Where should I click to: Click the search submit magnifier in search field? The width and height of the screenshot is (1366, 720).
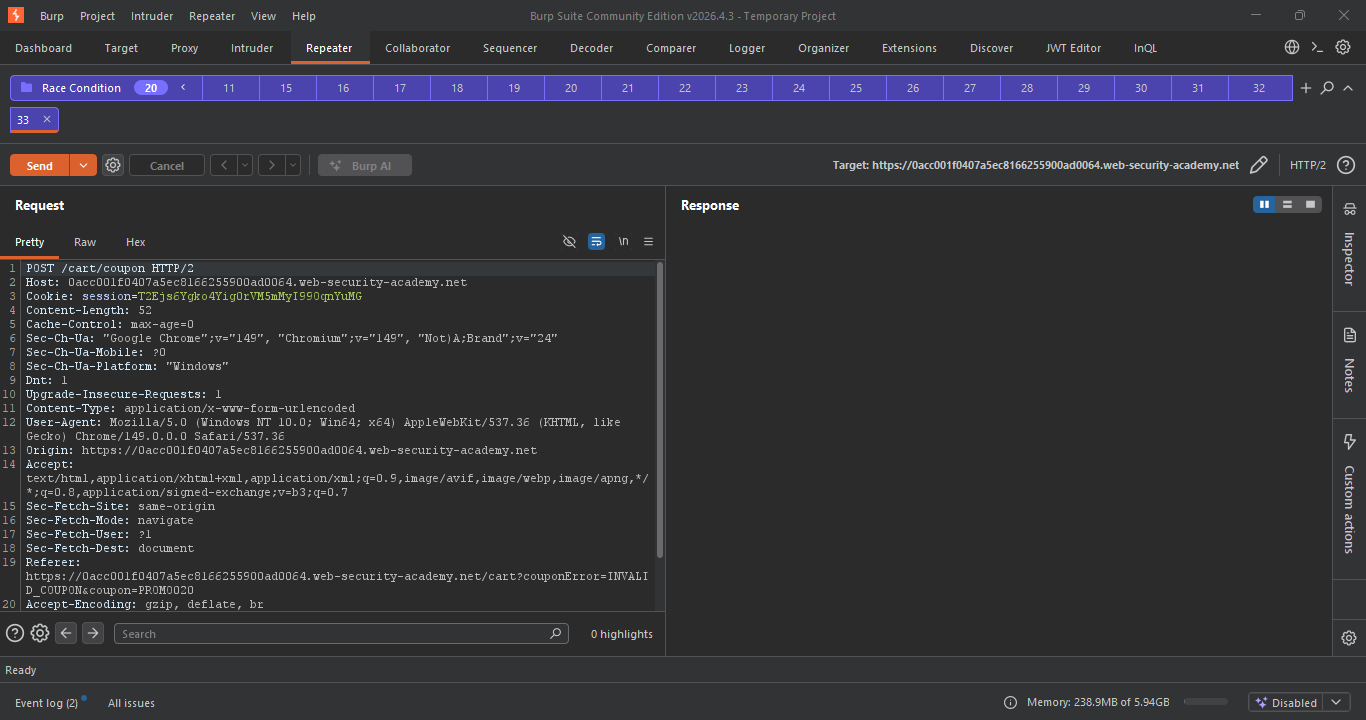coord(556,633)
